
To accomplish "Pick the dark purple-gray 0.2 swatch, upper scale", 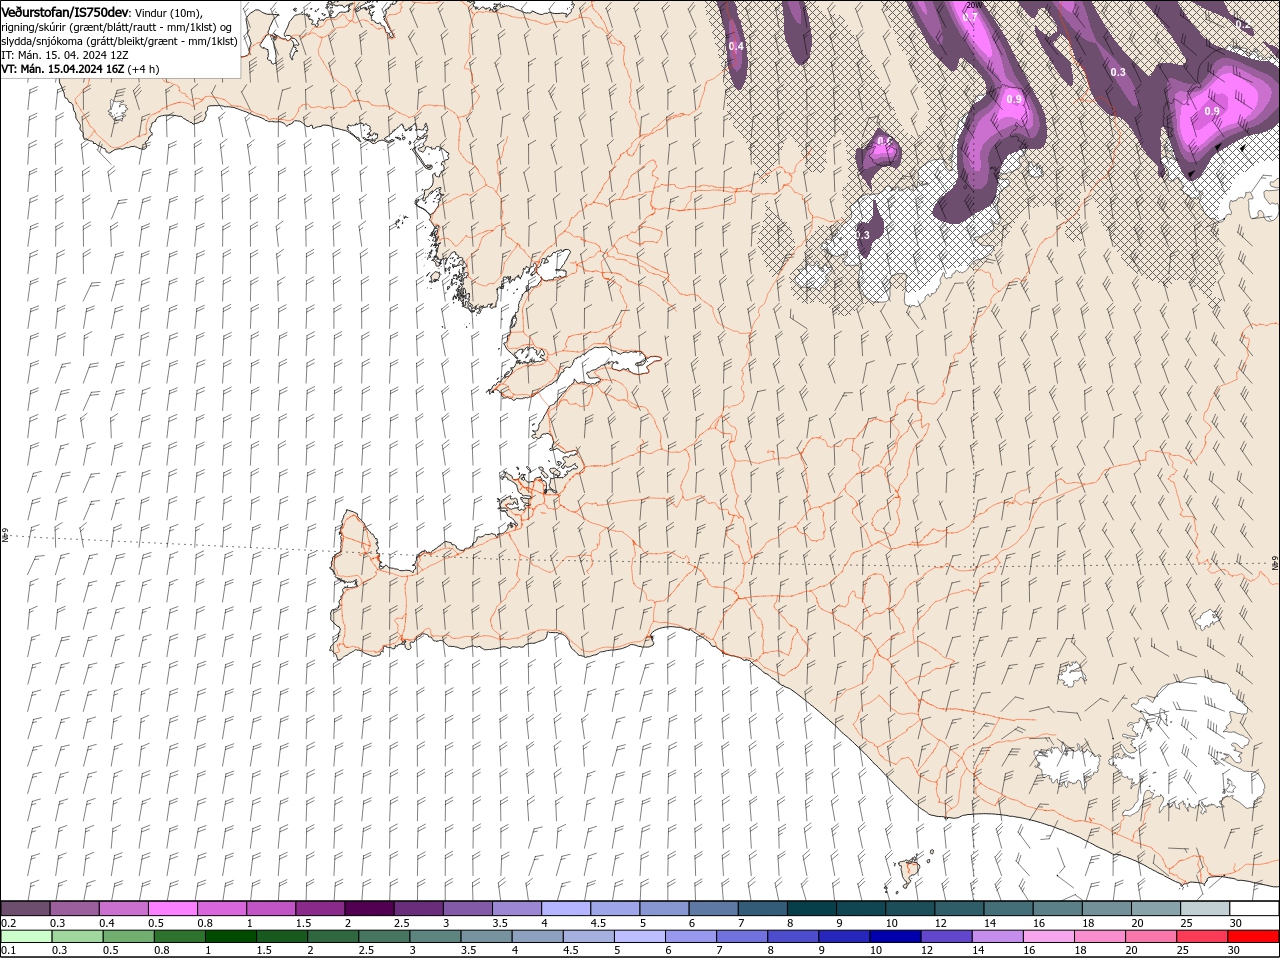I will [25, 908].
